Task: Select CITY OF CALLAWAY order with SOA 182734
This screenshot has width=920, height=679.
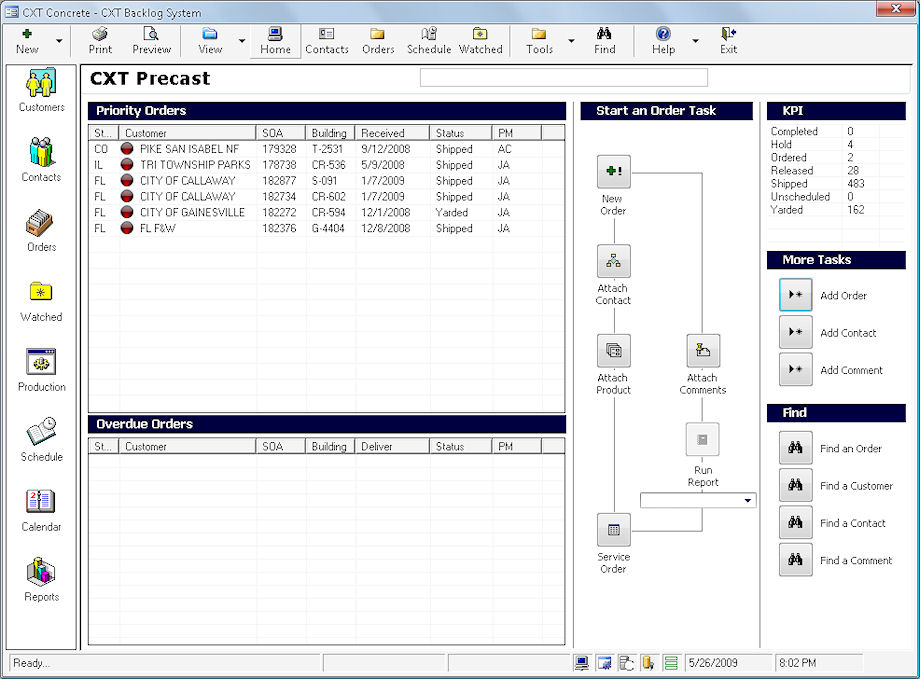Action: click(x=326, y=197)
